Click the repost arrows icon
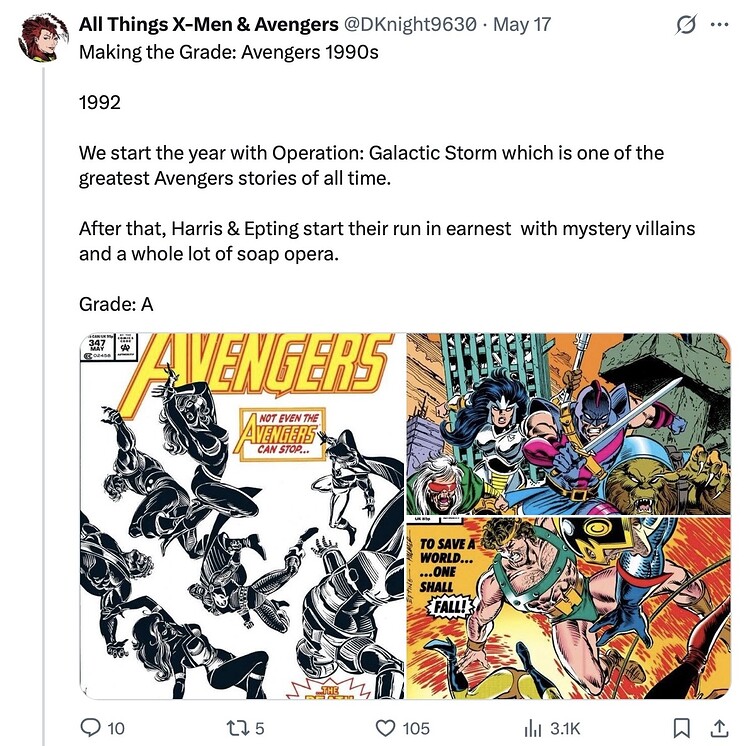The width and height of the screenshot is (750, 746). [x=237, y=728]
